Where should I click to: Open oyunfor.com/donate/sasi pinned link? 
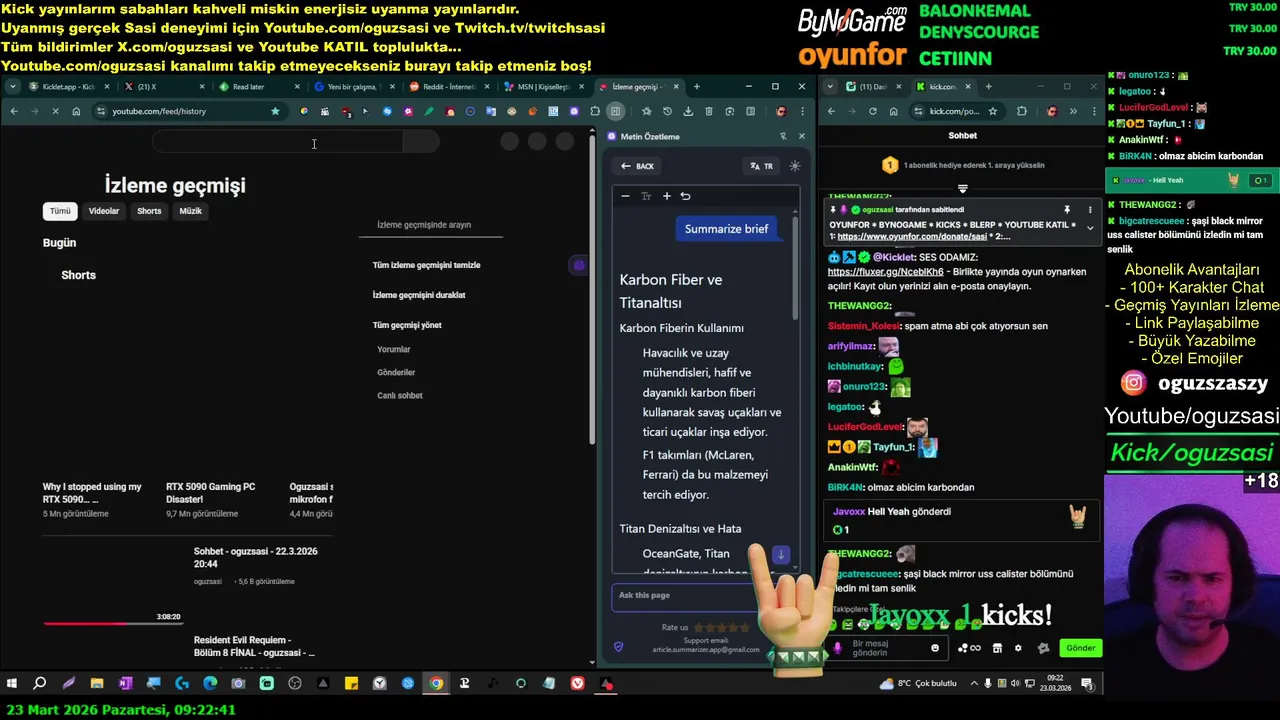pos(913,237)
